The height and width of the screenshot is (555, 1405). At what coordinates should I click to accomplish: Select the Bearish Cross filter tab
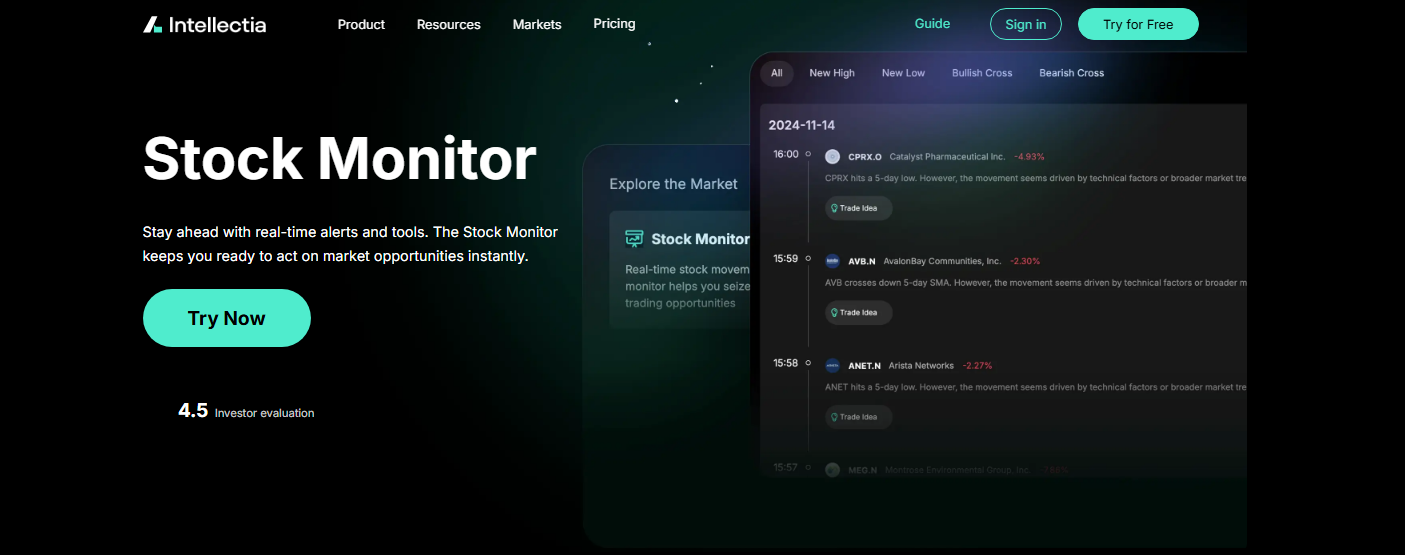click(x=1071, y=73)
